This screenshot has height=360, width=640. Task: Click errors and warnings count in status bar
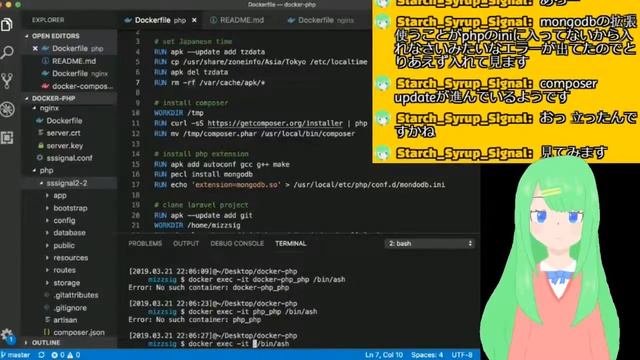(66, 355)
